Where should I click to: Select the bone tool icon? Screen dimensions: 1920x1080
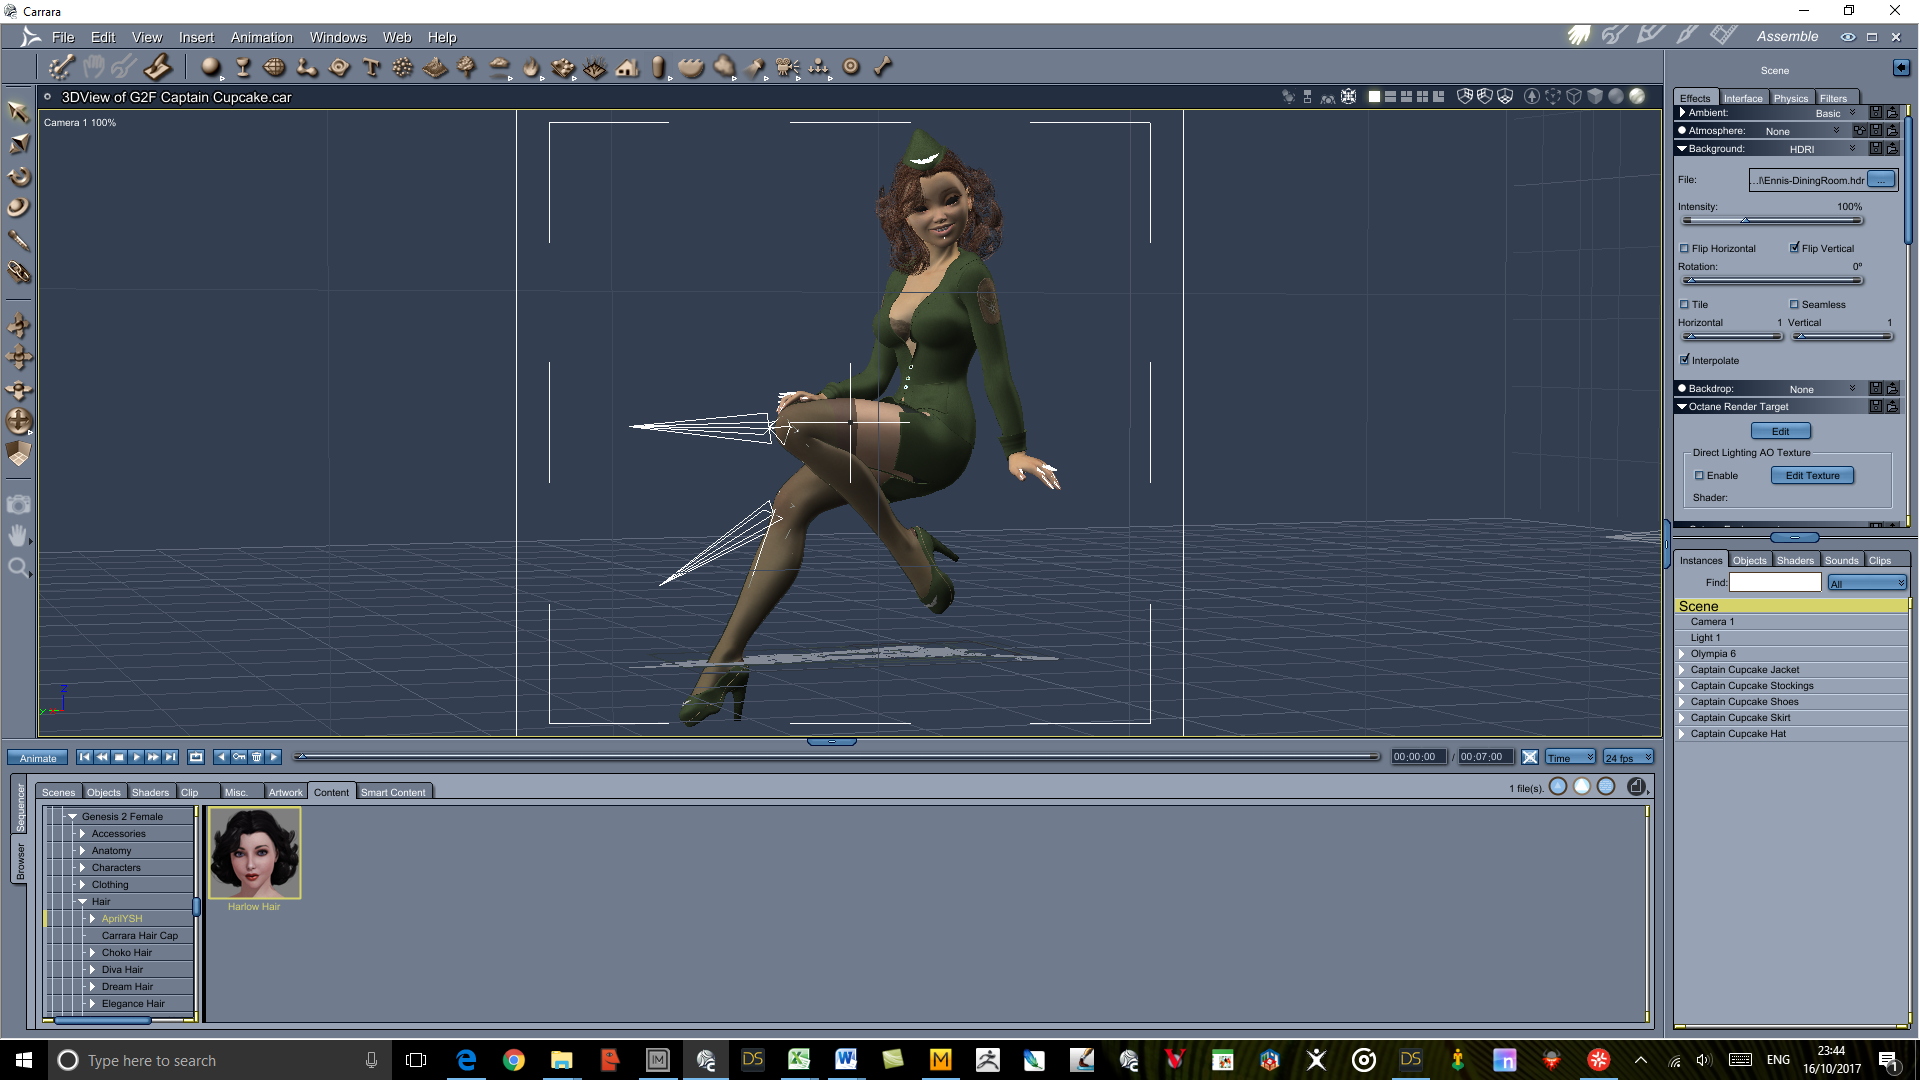point(883,67)
